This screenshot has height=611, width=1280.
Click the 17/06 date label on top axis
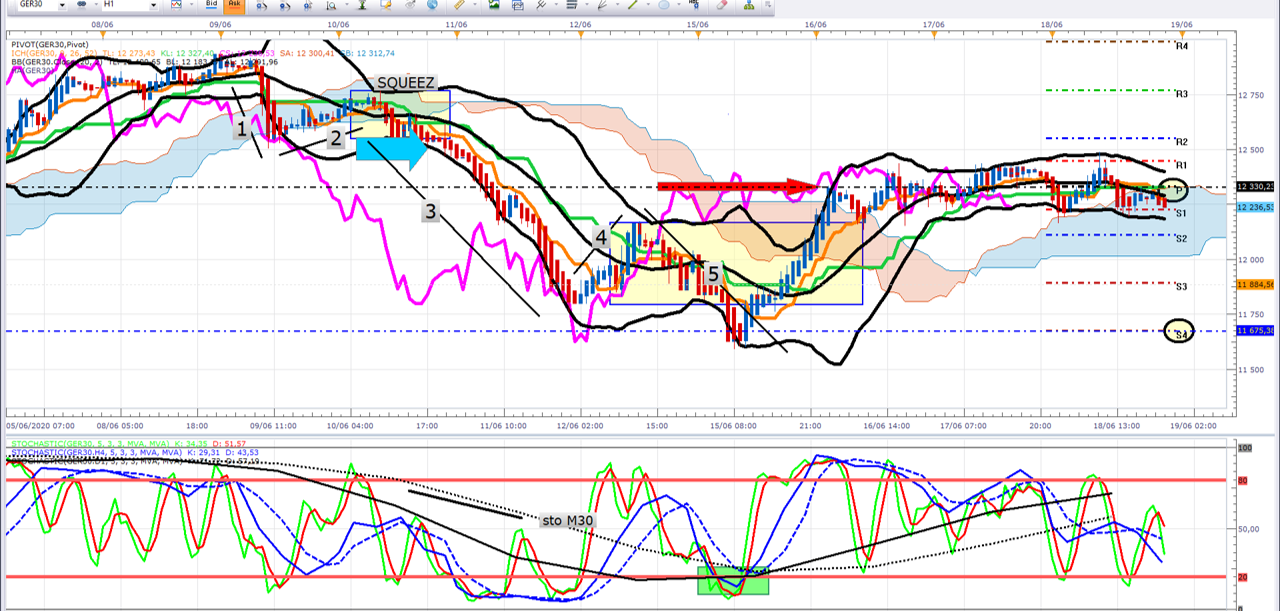coord(935,24)
